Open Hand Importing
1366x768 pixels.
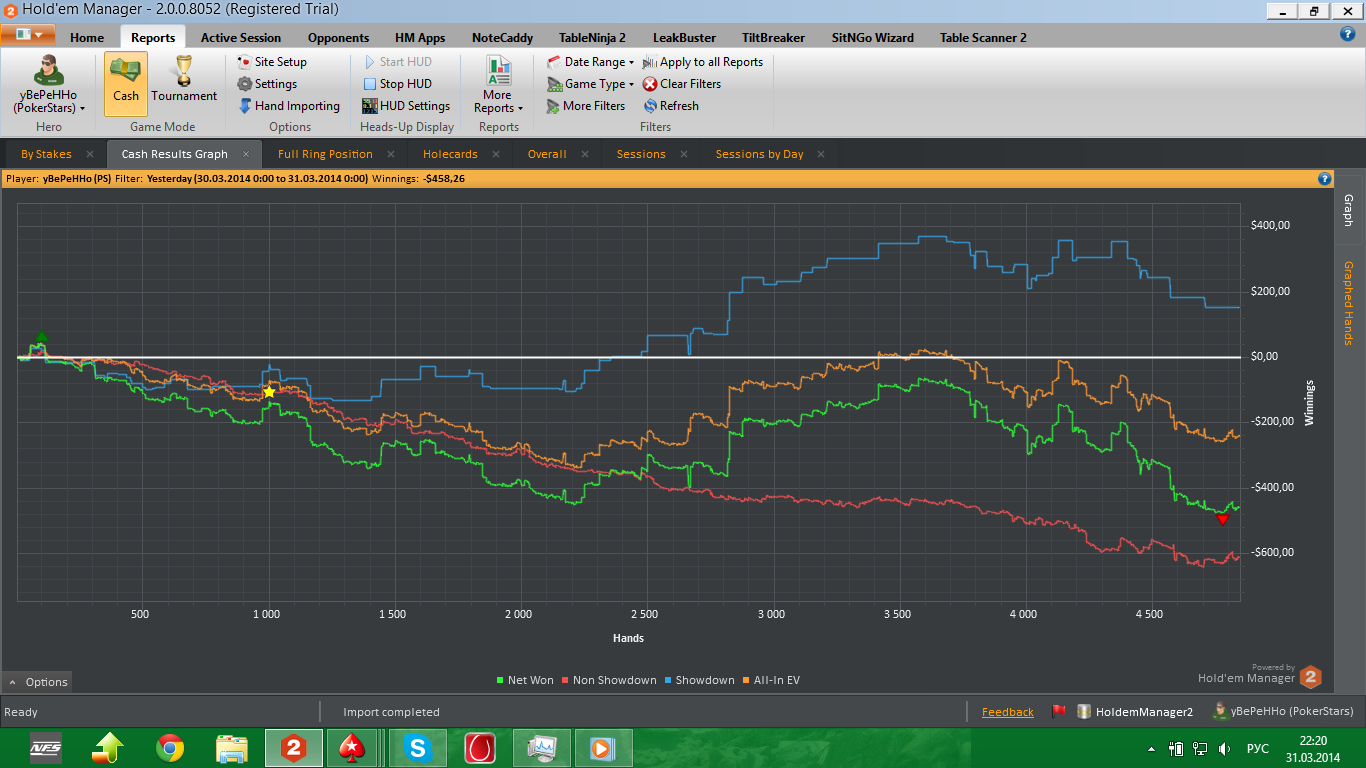point(289,106)
